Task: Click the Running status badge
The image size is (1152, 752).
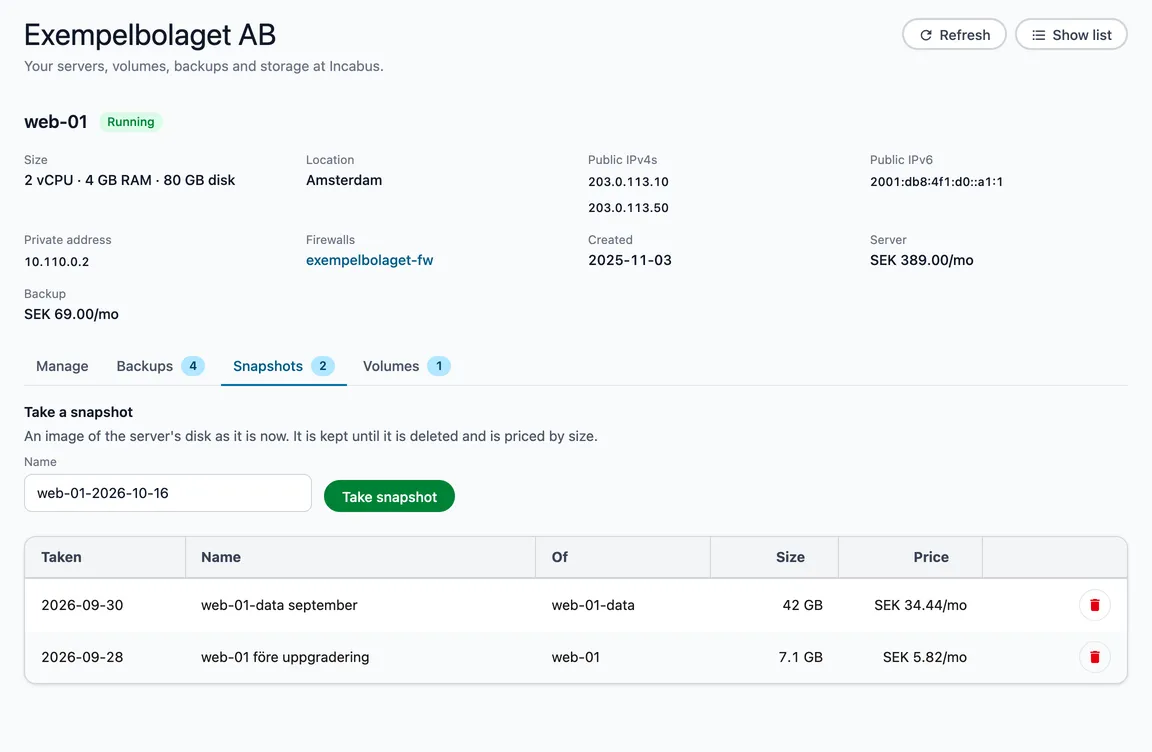Action: pos(131,122)
